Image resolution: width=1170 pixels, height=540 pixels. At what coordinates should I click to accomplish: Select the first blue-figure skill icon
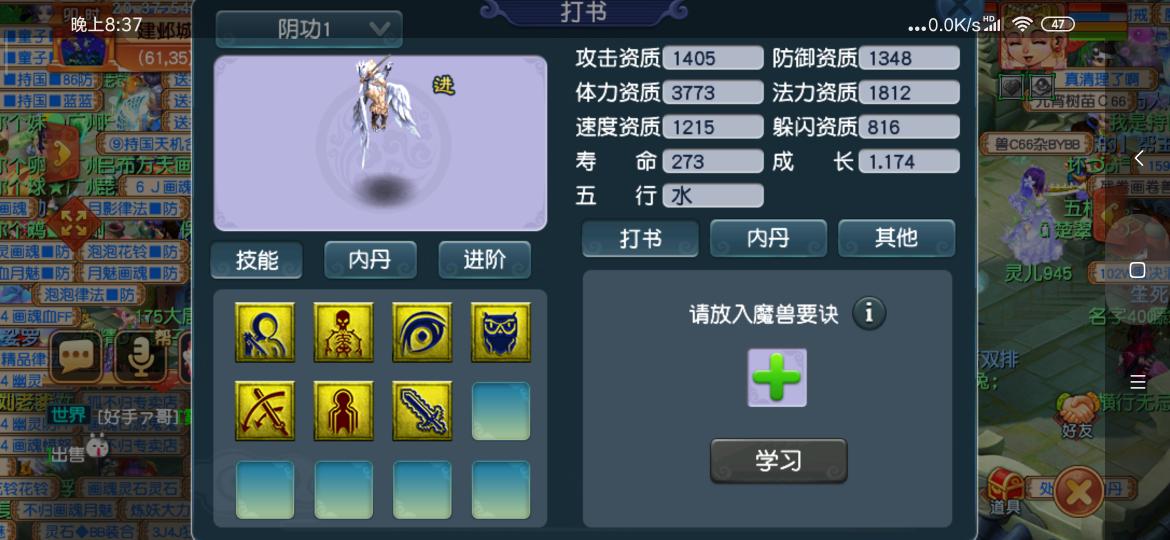[265, 332]
